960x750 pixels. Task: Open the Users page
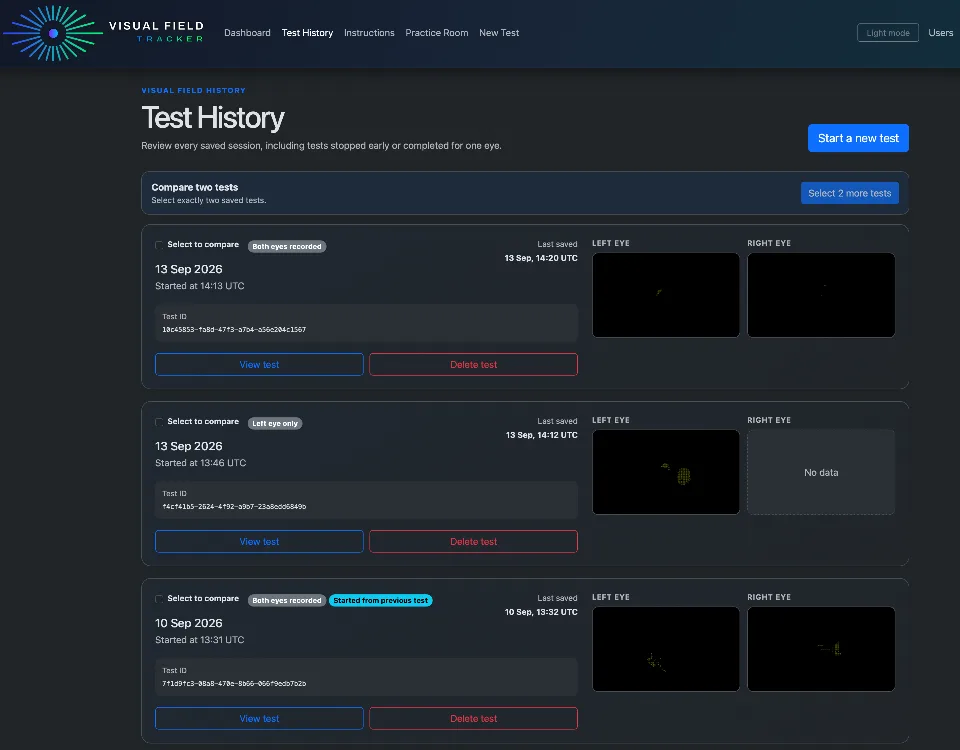[940, 33]
